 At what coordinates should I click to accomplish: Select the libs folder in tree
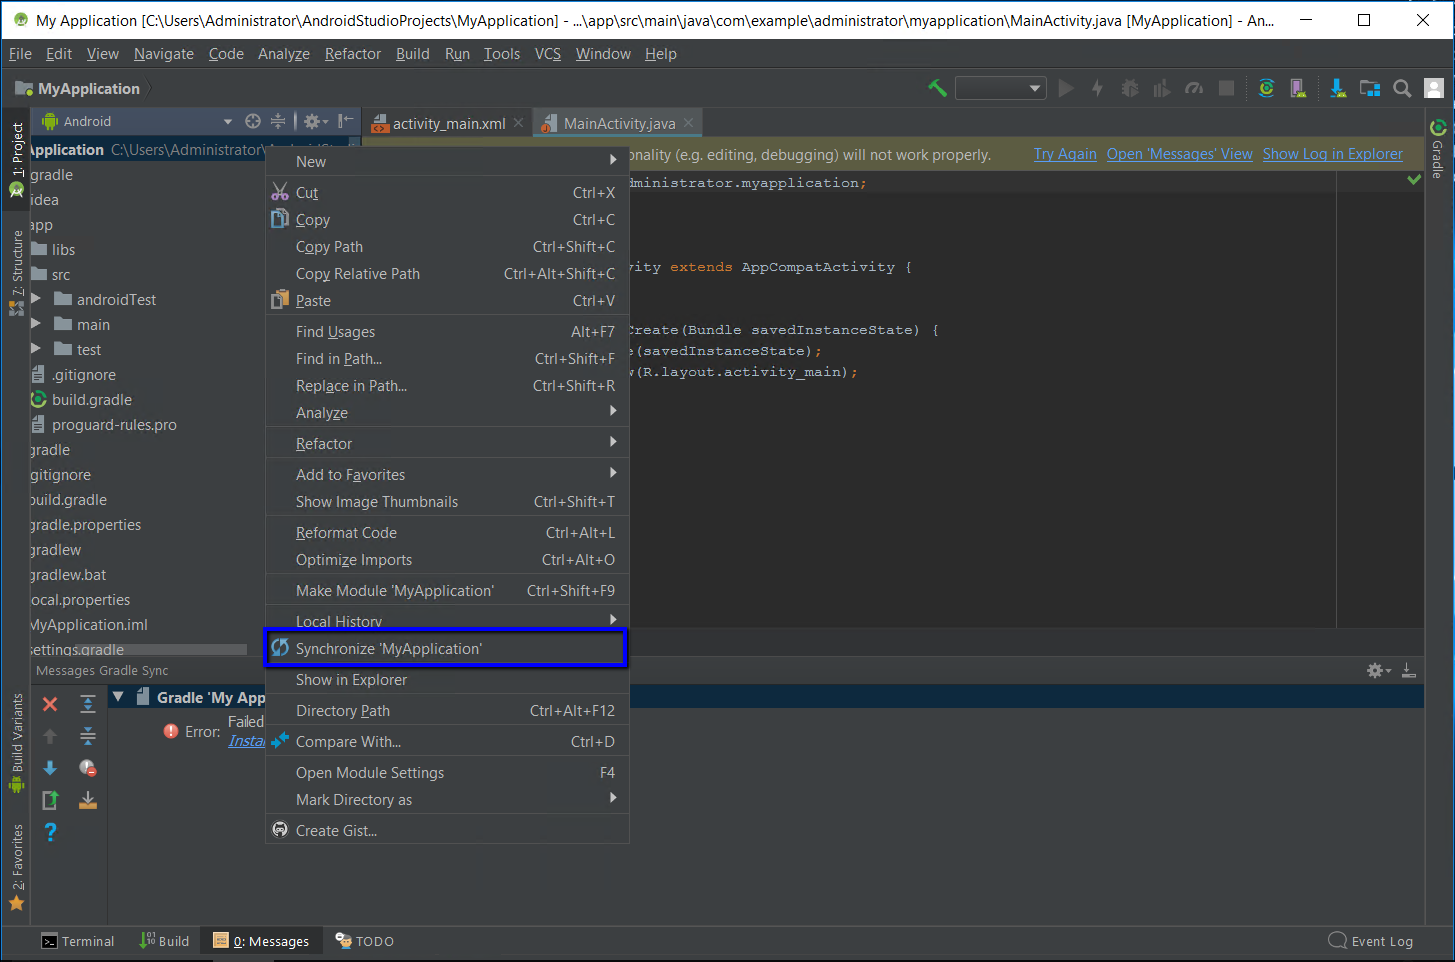coord(63,249)
